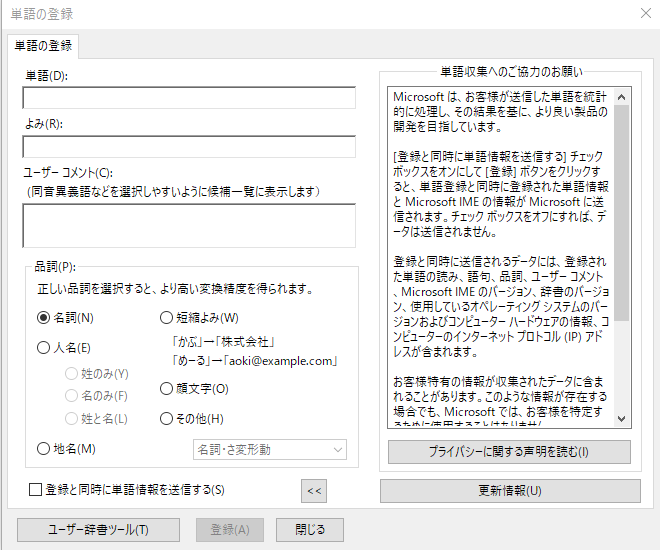Open ユーザー辞書ツール(T)
660x550 pixels.
(x=98, y=529)
